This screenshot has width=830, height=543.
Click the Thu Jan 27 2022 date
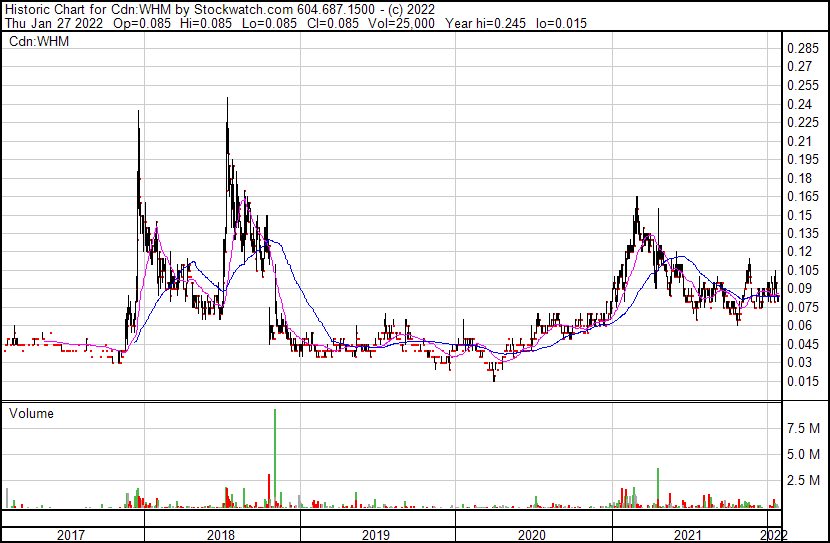coord(50,24)
